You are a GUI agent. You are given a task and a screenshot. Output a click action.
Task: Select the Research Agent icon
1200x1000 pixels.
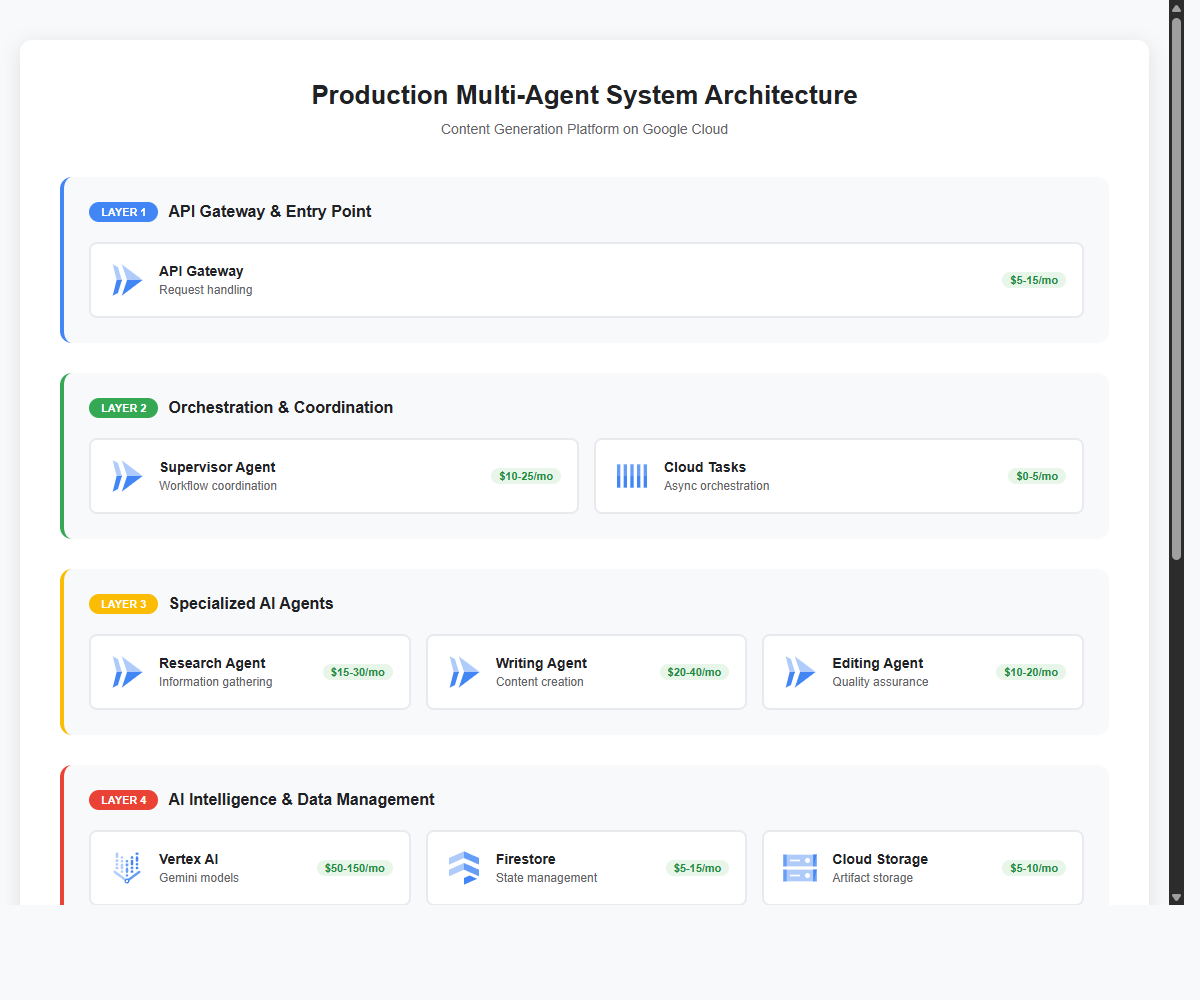126,672
